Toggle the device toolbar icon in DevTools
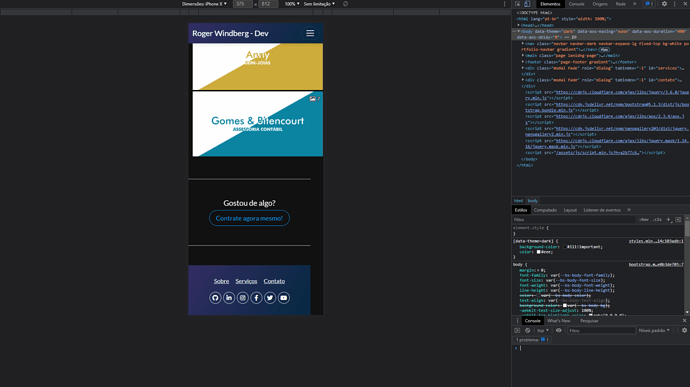Screen dimensions: 690x387 pyautogui.click(x=527, y=4)
